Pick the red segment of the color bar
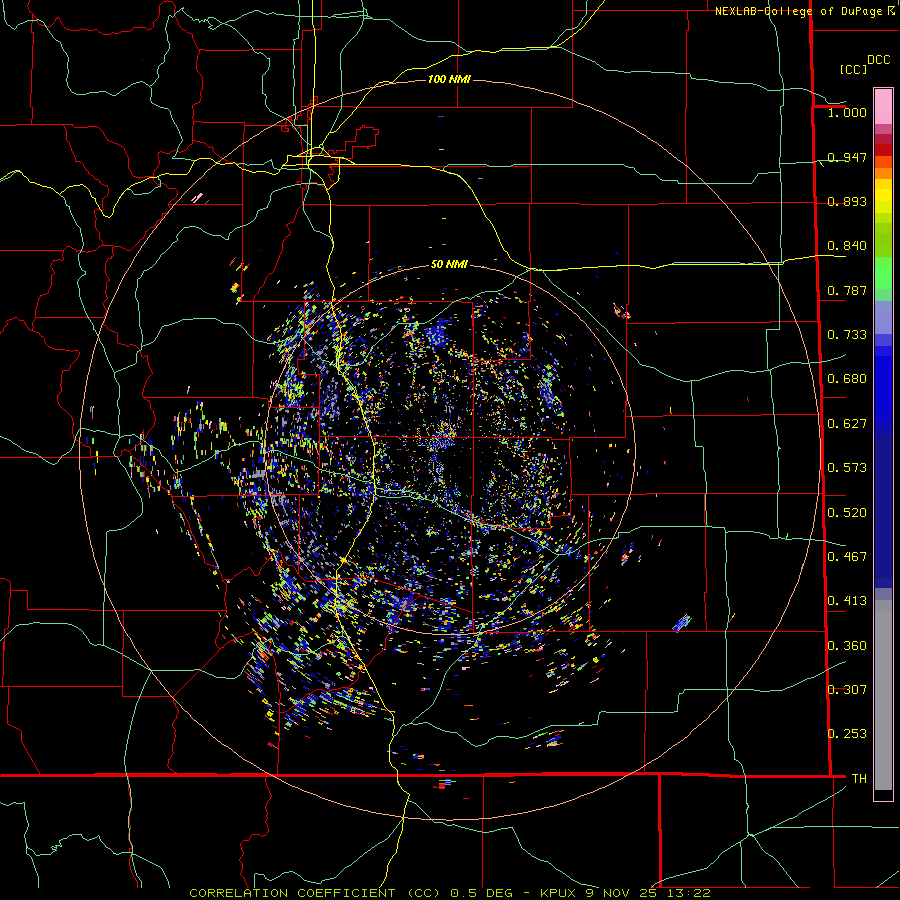This screenshot has width=900, height=900. 883,150
